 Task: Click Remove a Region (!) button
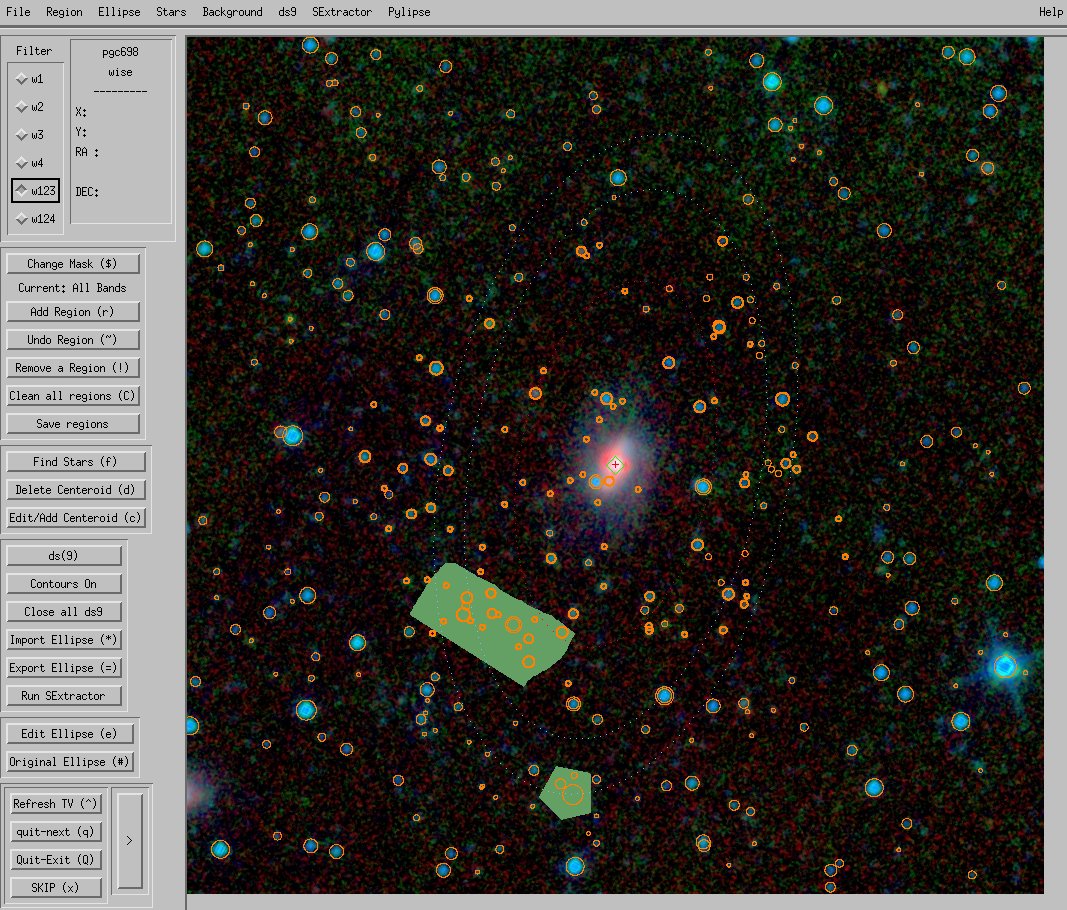(x=73, y=368)
